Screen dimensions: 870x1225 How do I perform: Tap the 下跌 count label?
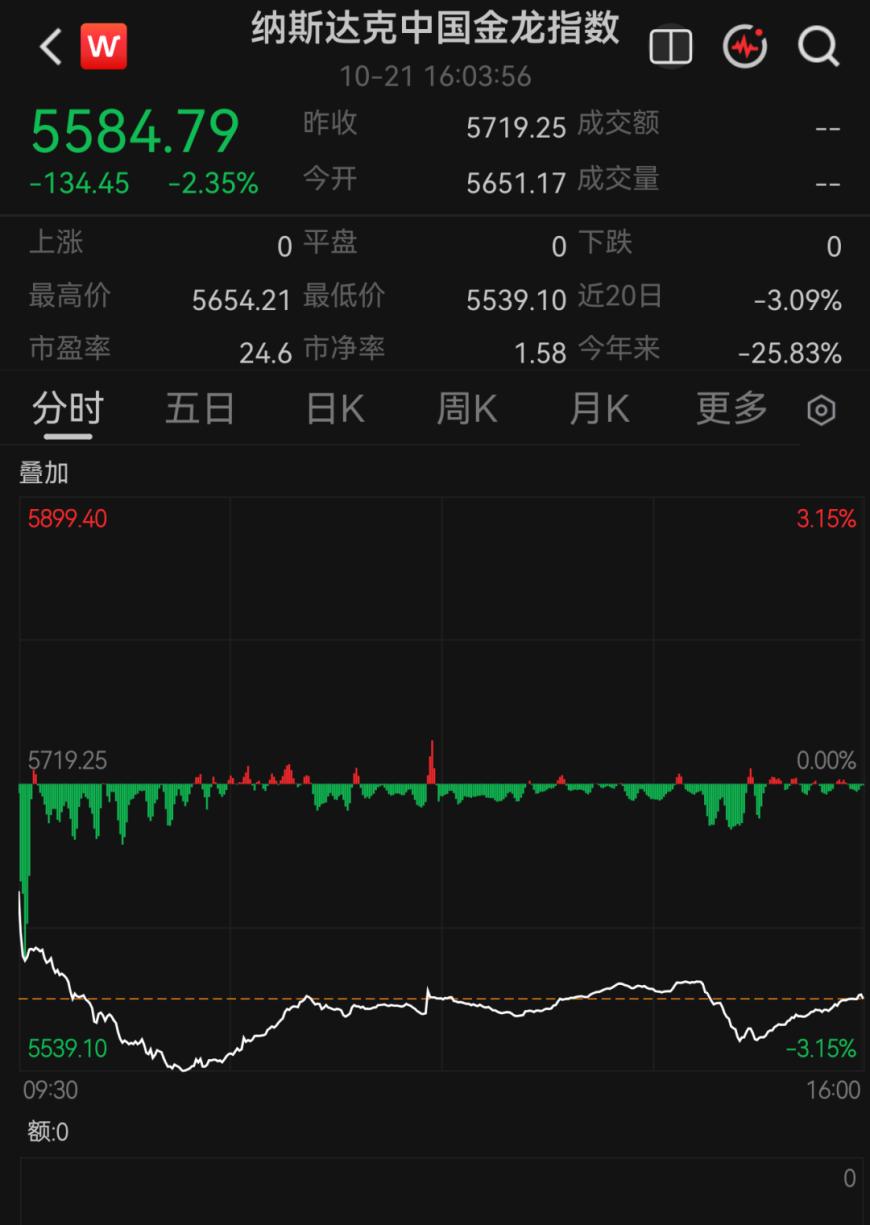click(605, 242)
